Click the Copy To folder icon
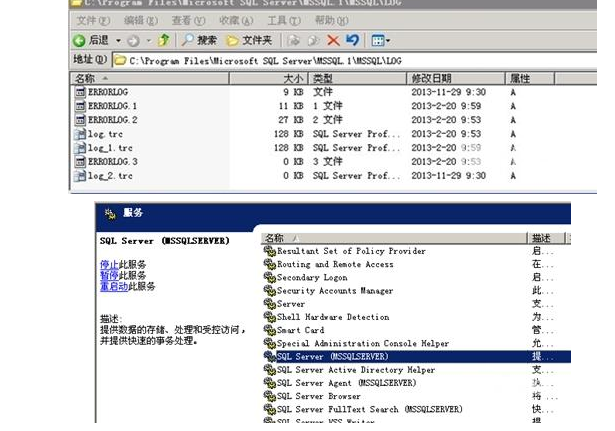 [313, 40]
